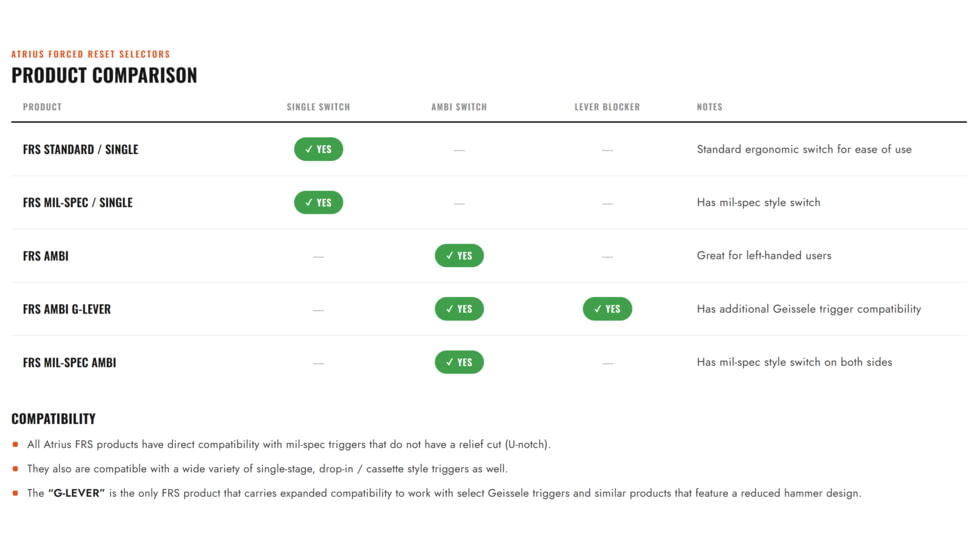Select the FRS MIL-SPEC / SINGLE product name
Image resolution: width=978 pixels, height=550 pixels.
[x=77, y=202]
